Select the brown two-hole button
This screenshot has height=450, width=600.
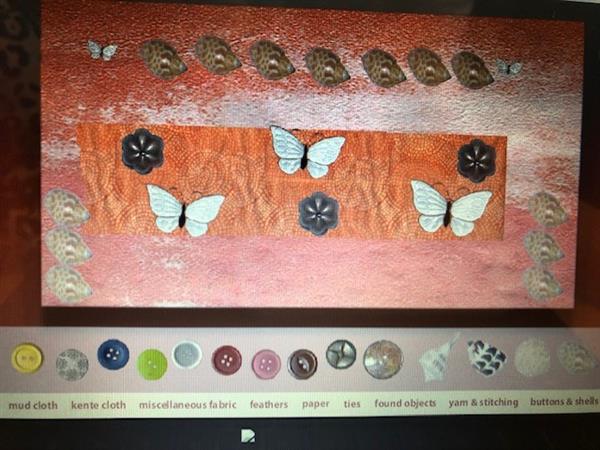302,364
